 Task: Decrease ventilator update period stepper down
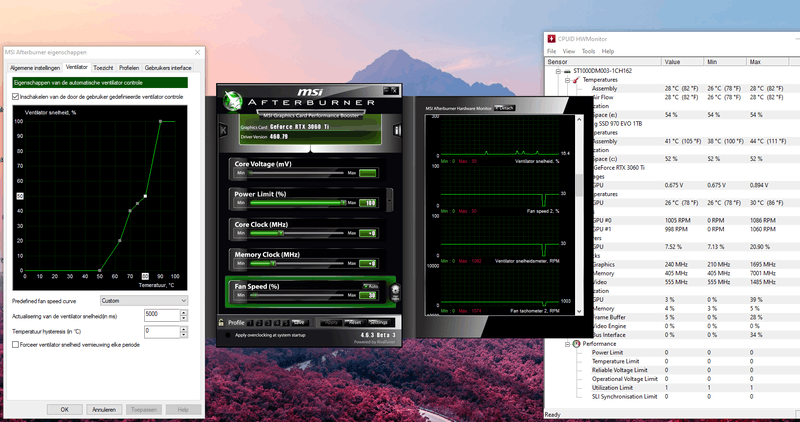(x=184, y=319)
